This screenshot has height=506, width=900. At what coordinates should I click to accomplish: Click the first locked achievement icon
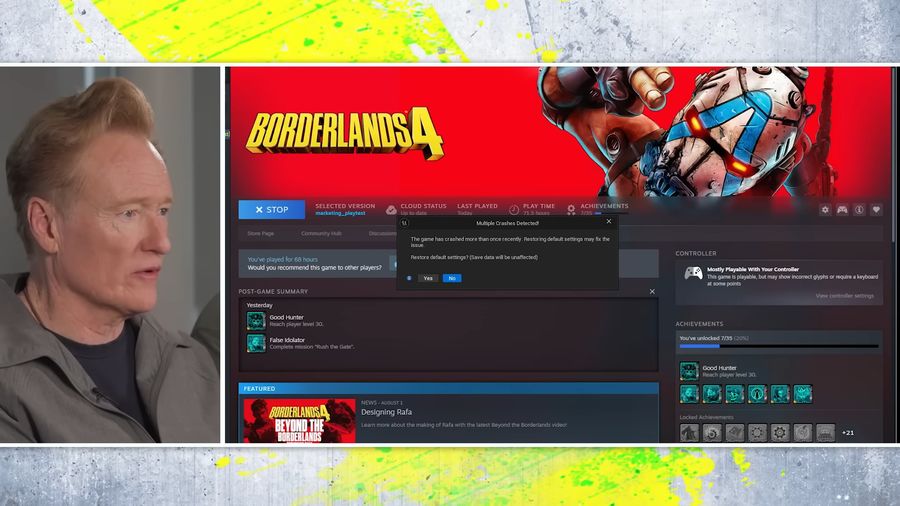point(689,433)
